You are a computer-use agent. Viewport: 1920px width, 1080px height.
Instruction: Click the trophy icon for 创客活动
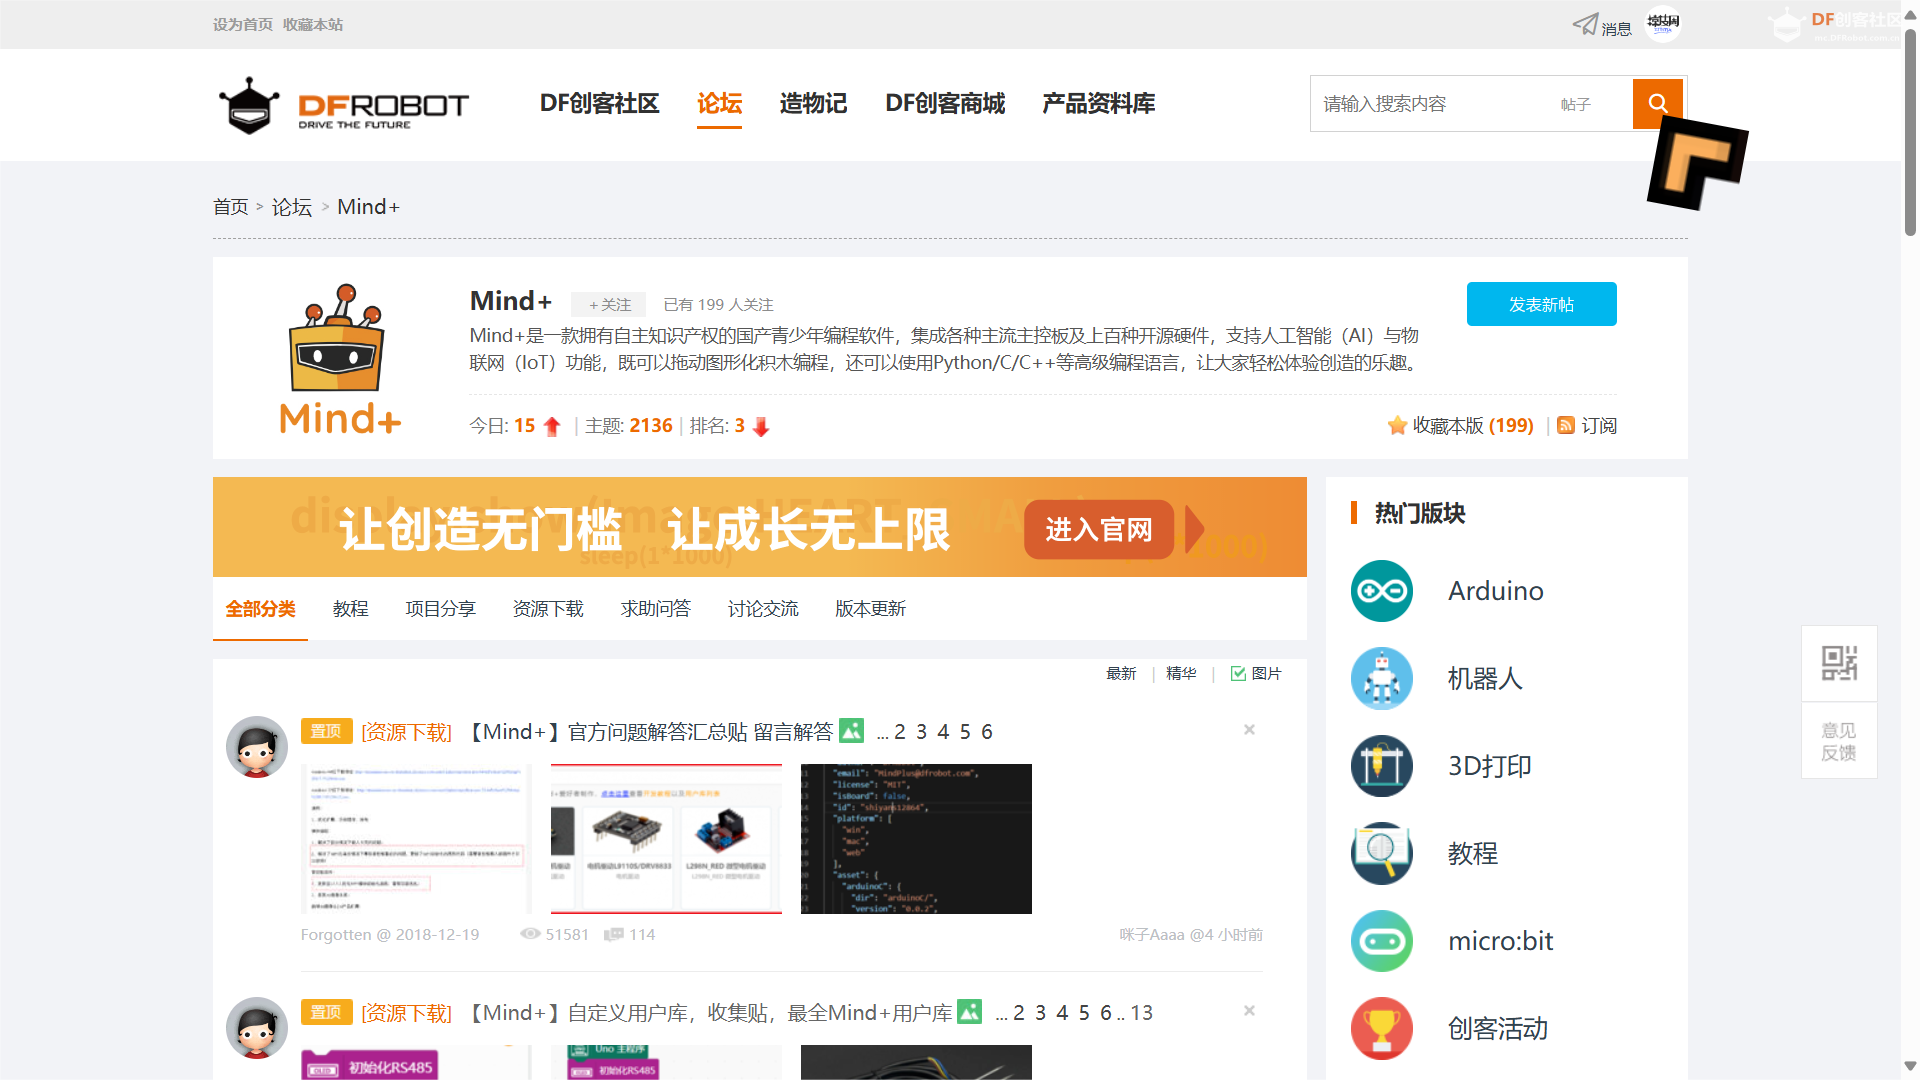pyautogui.click(x=1382, y=1028)
